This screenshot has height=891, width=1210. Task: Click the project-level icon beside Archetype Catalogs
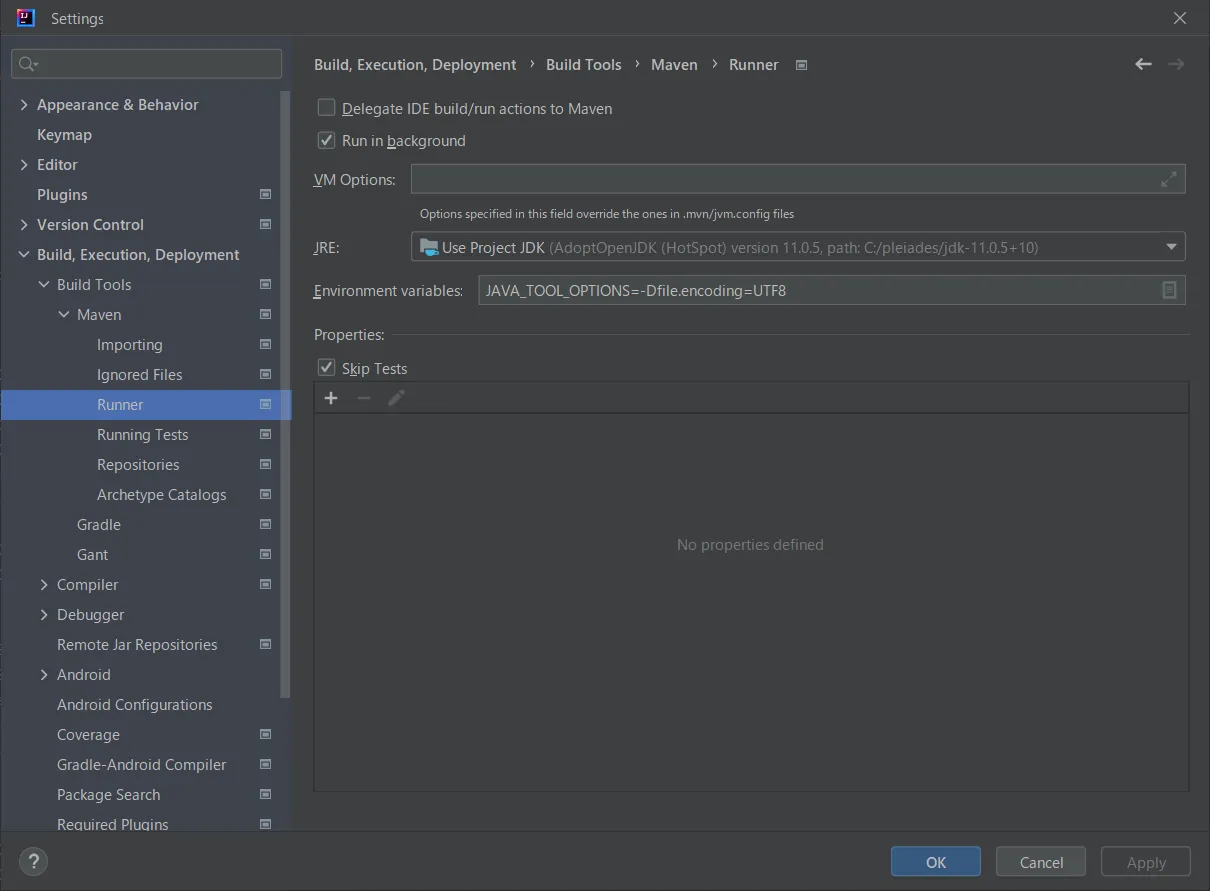tap(265, 494)
